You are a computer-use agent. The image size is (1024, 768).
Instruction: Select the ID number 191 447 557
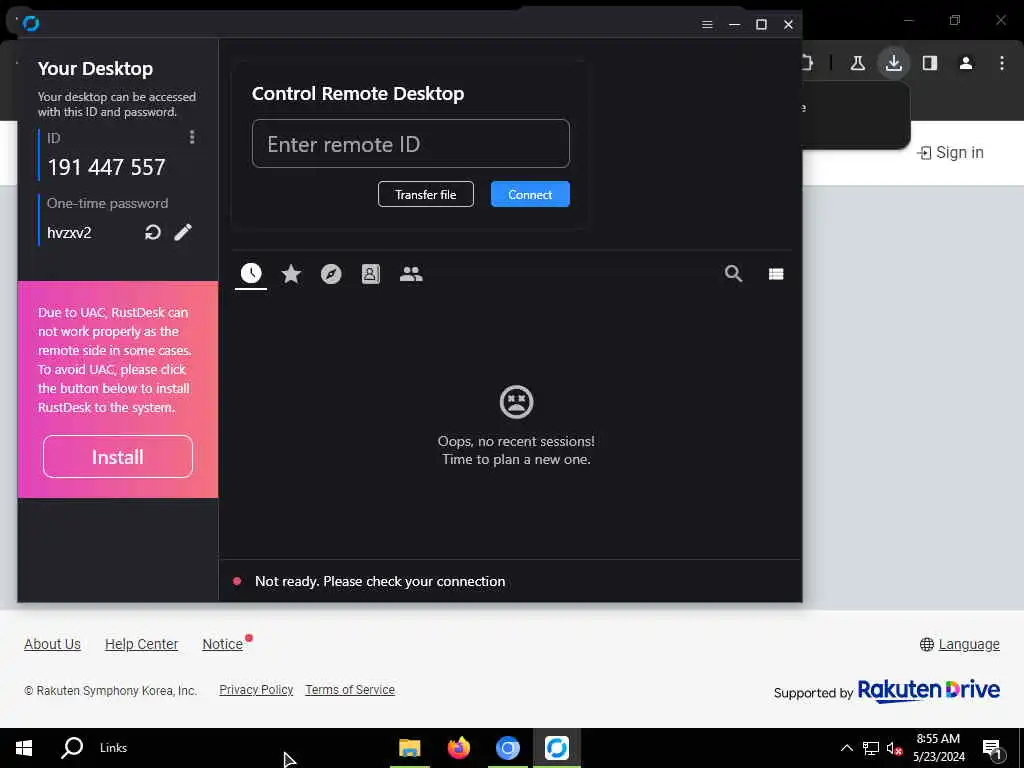click(106, 167)
